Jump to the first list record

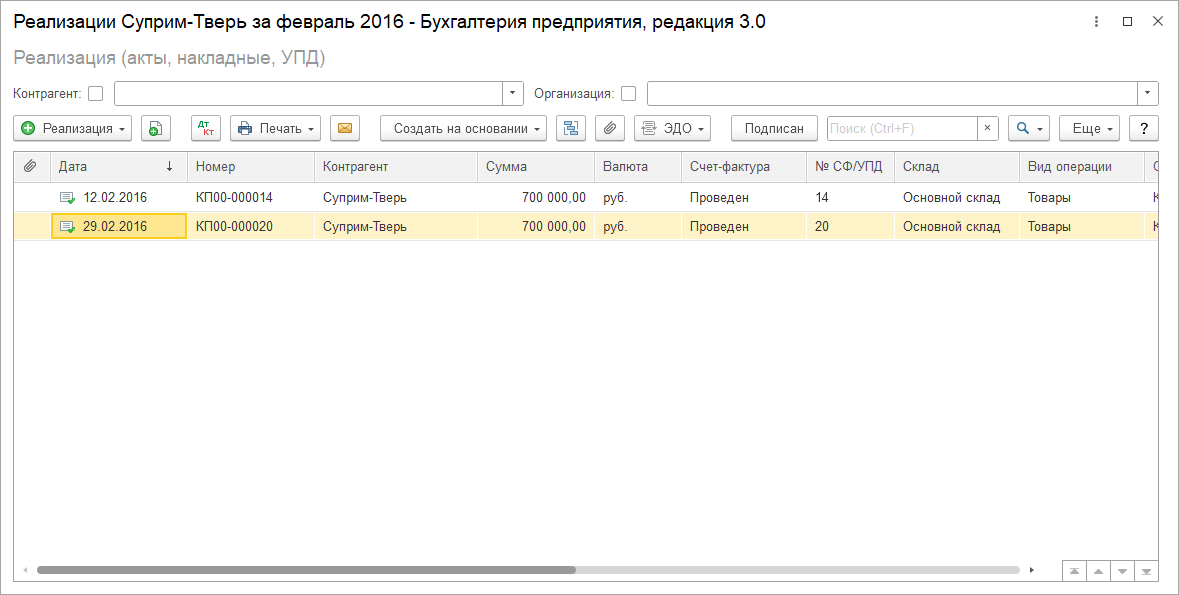pyautogui.click(x=1074, y=572)
